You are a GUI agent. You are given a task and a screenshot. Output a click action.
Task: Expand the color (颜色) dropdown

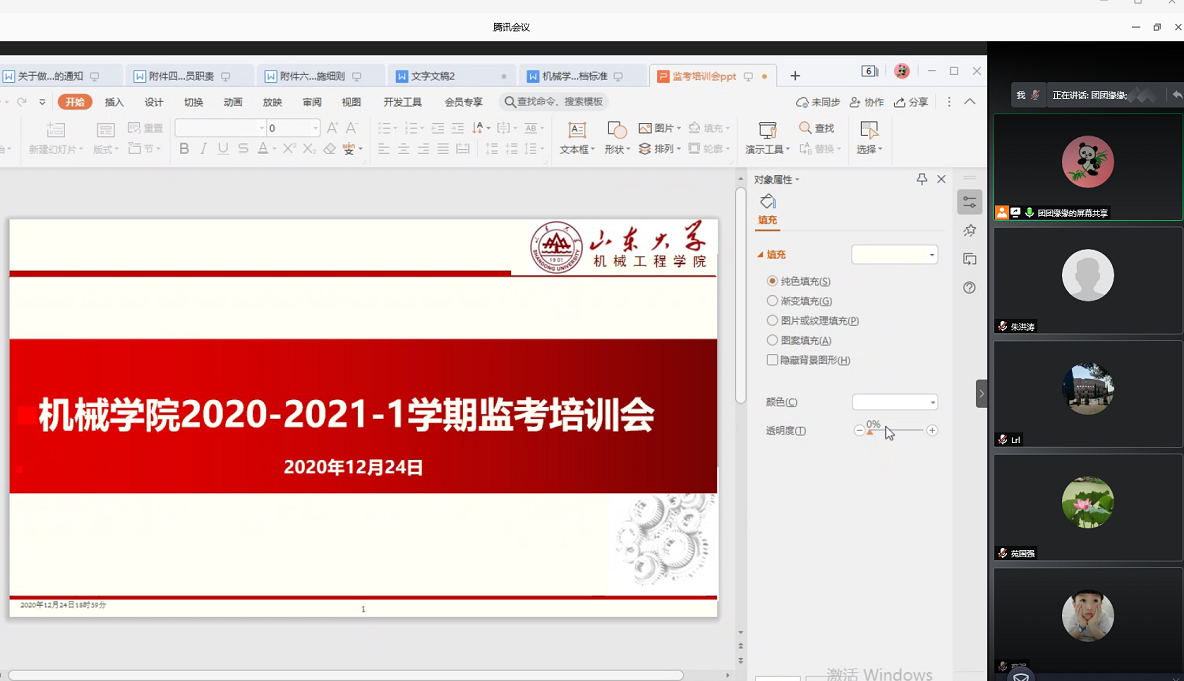[x=894, y=402]
